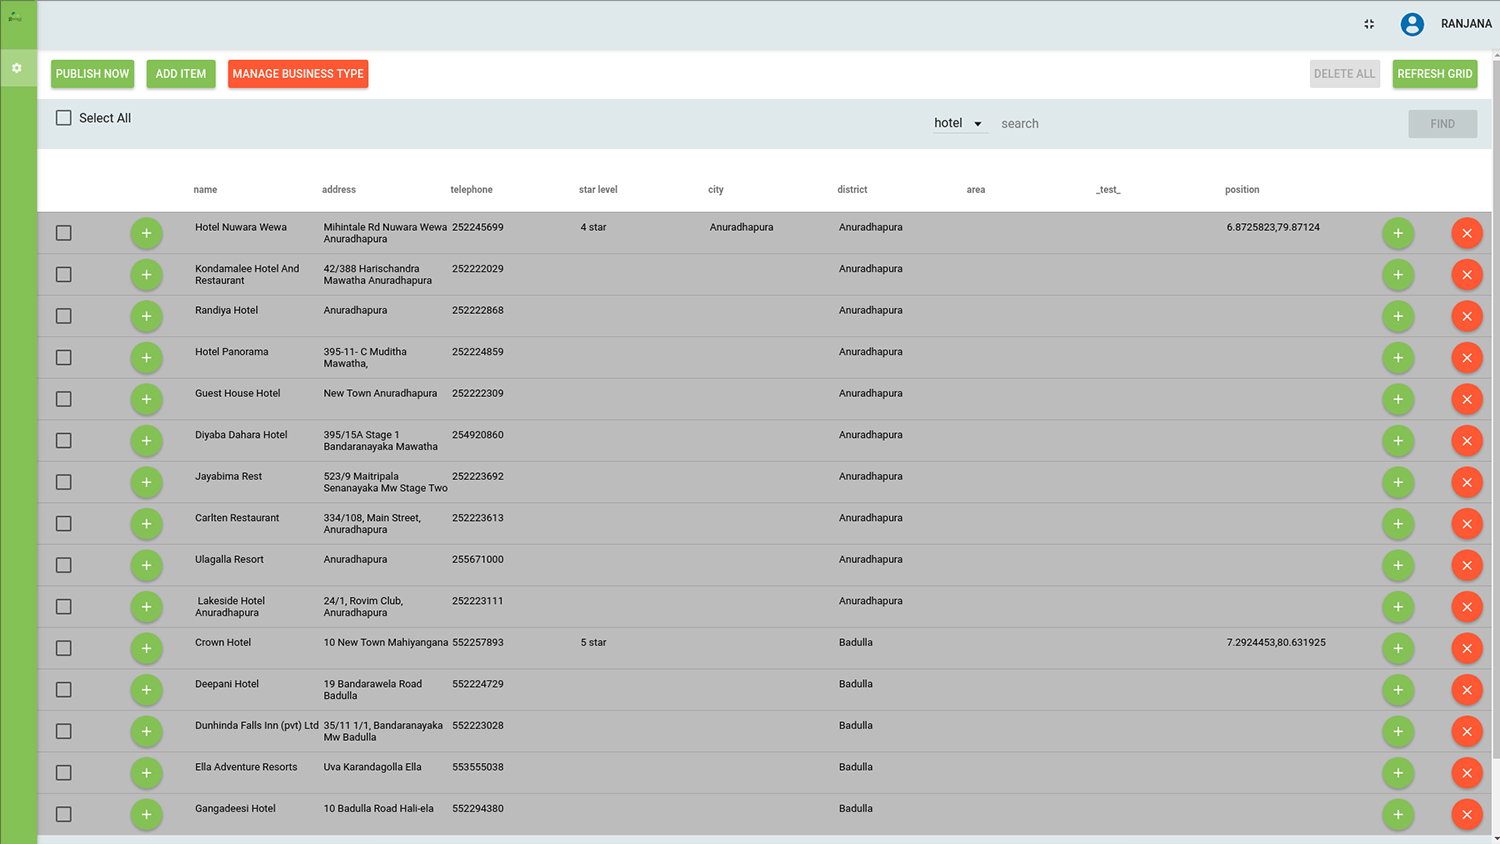1500x844 pixels.
Task: Click the app logo in the sidebar
Action: 15,16
